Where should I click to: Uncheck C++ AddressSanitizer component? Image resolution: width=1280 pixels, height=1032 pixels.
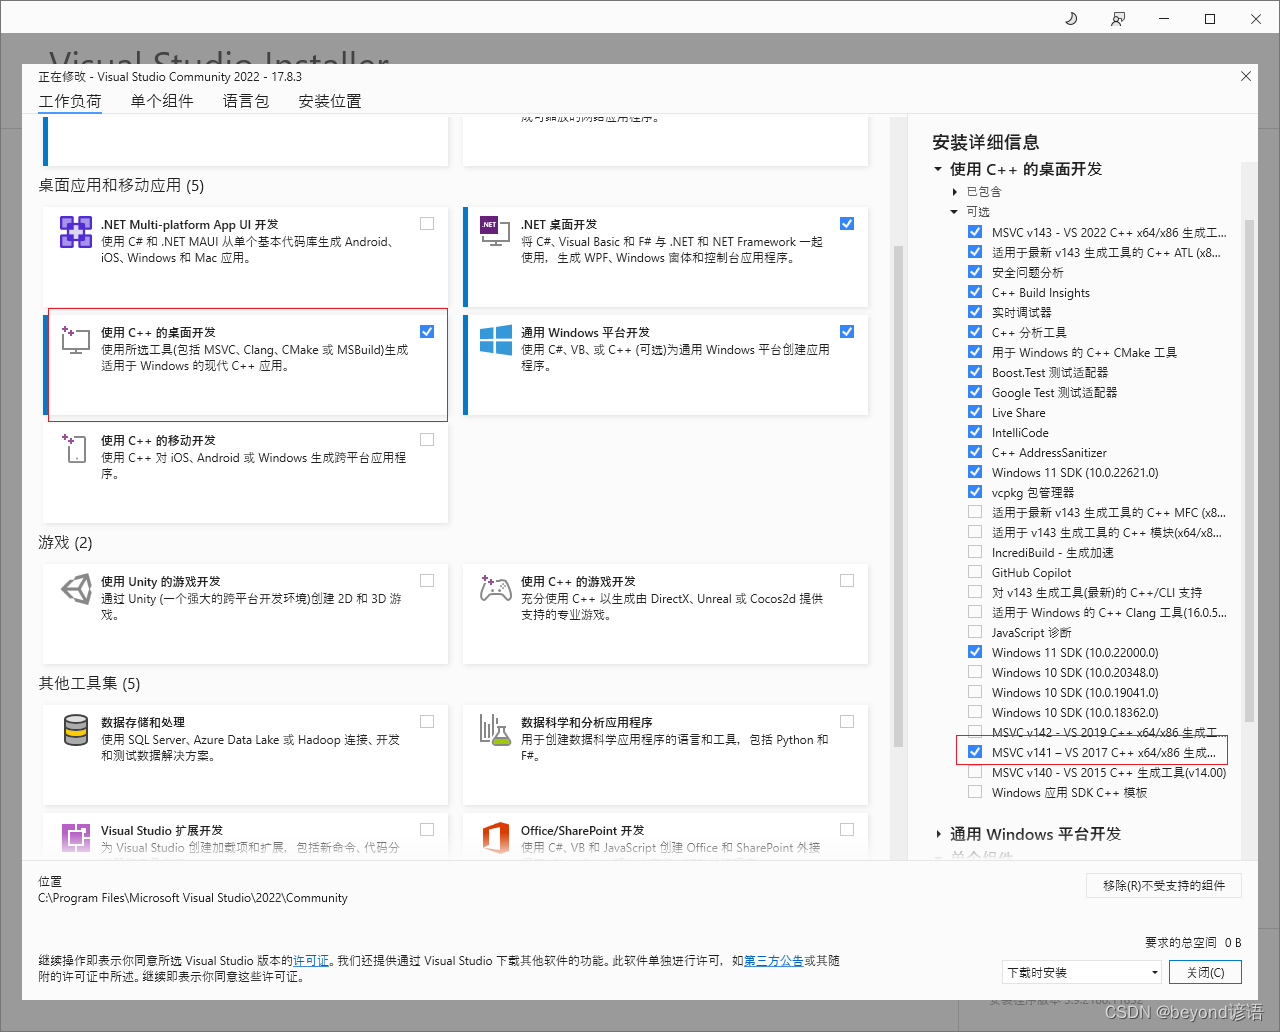pos(975,452)
